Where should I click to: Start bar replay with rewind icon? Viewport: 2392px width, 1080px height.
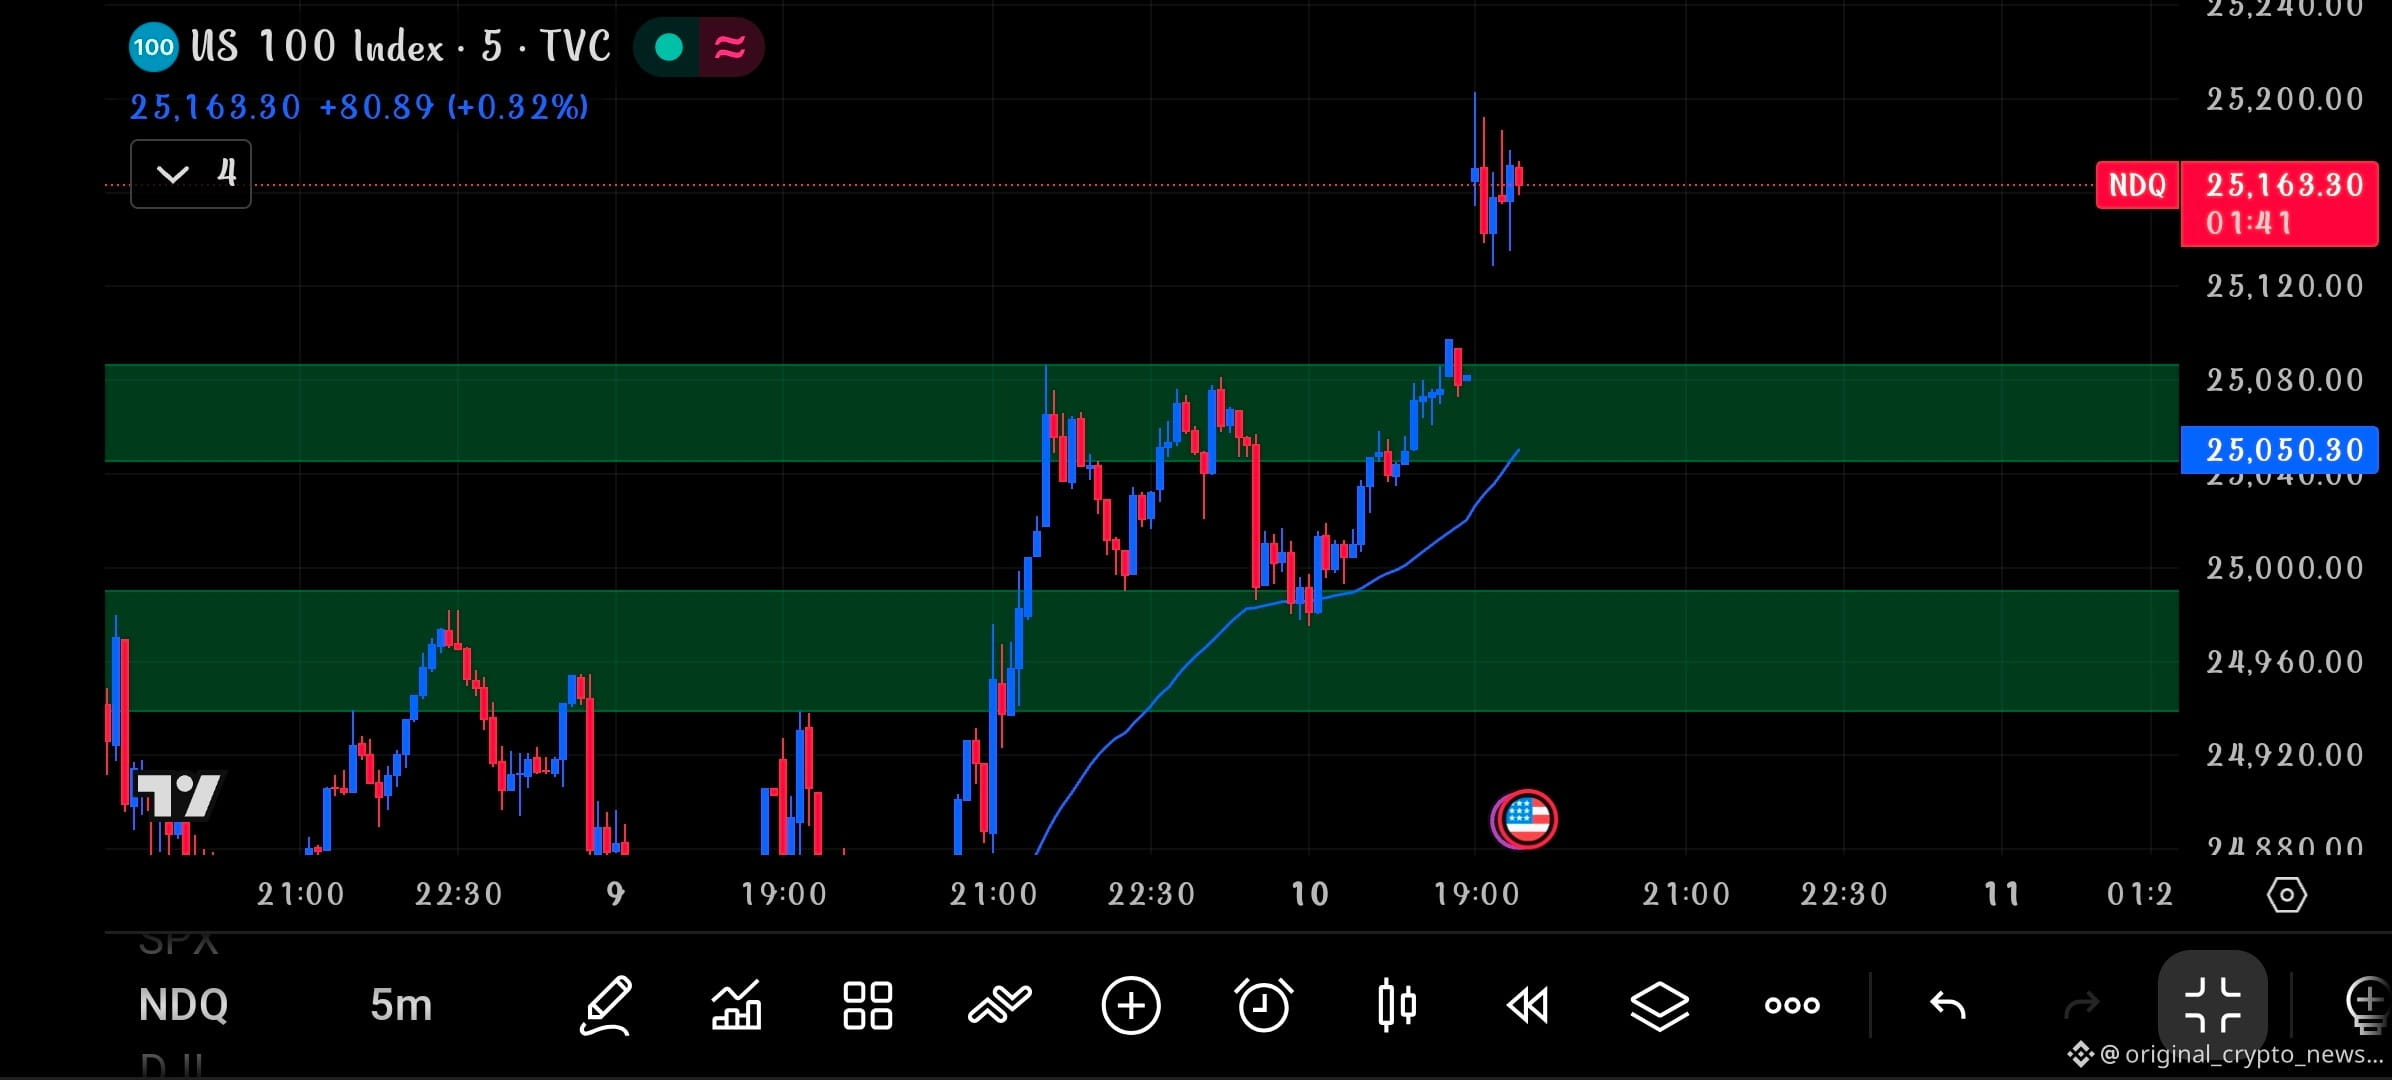point(1528,1005)
